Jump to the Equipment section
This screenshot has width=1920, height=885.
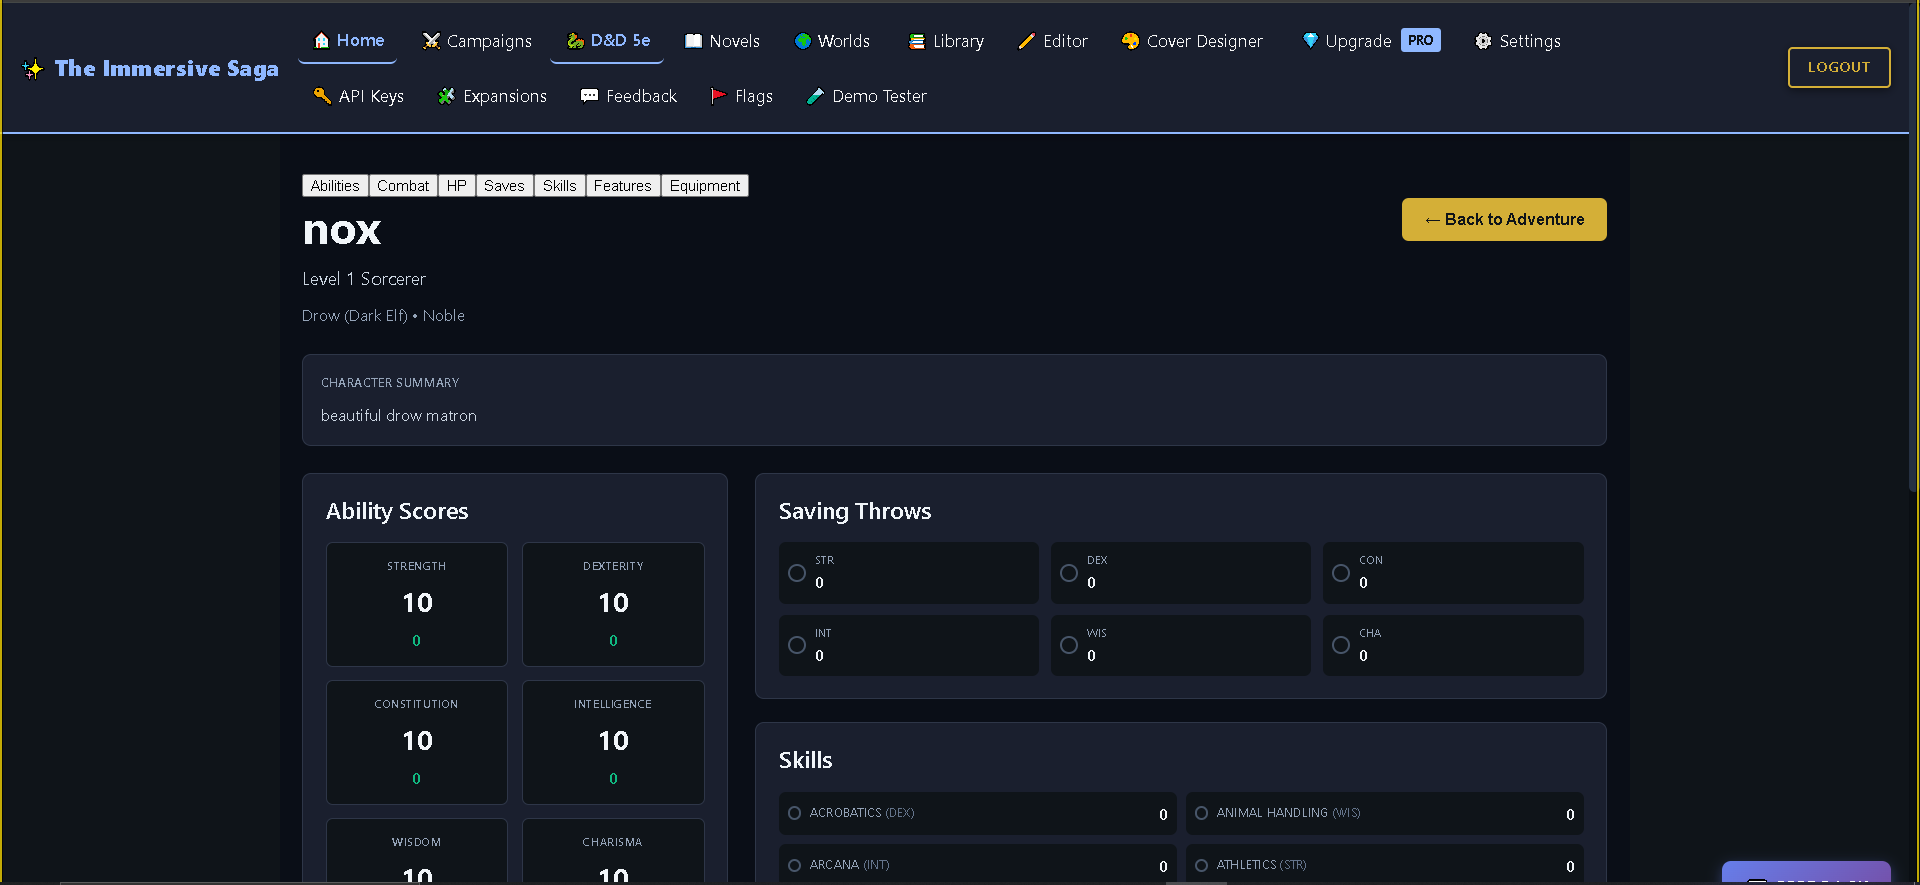[x=704, y=186]
